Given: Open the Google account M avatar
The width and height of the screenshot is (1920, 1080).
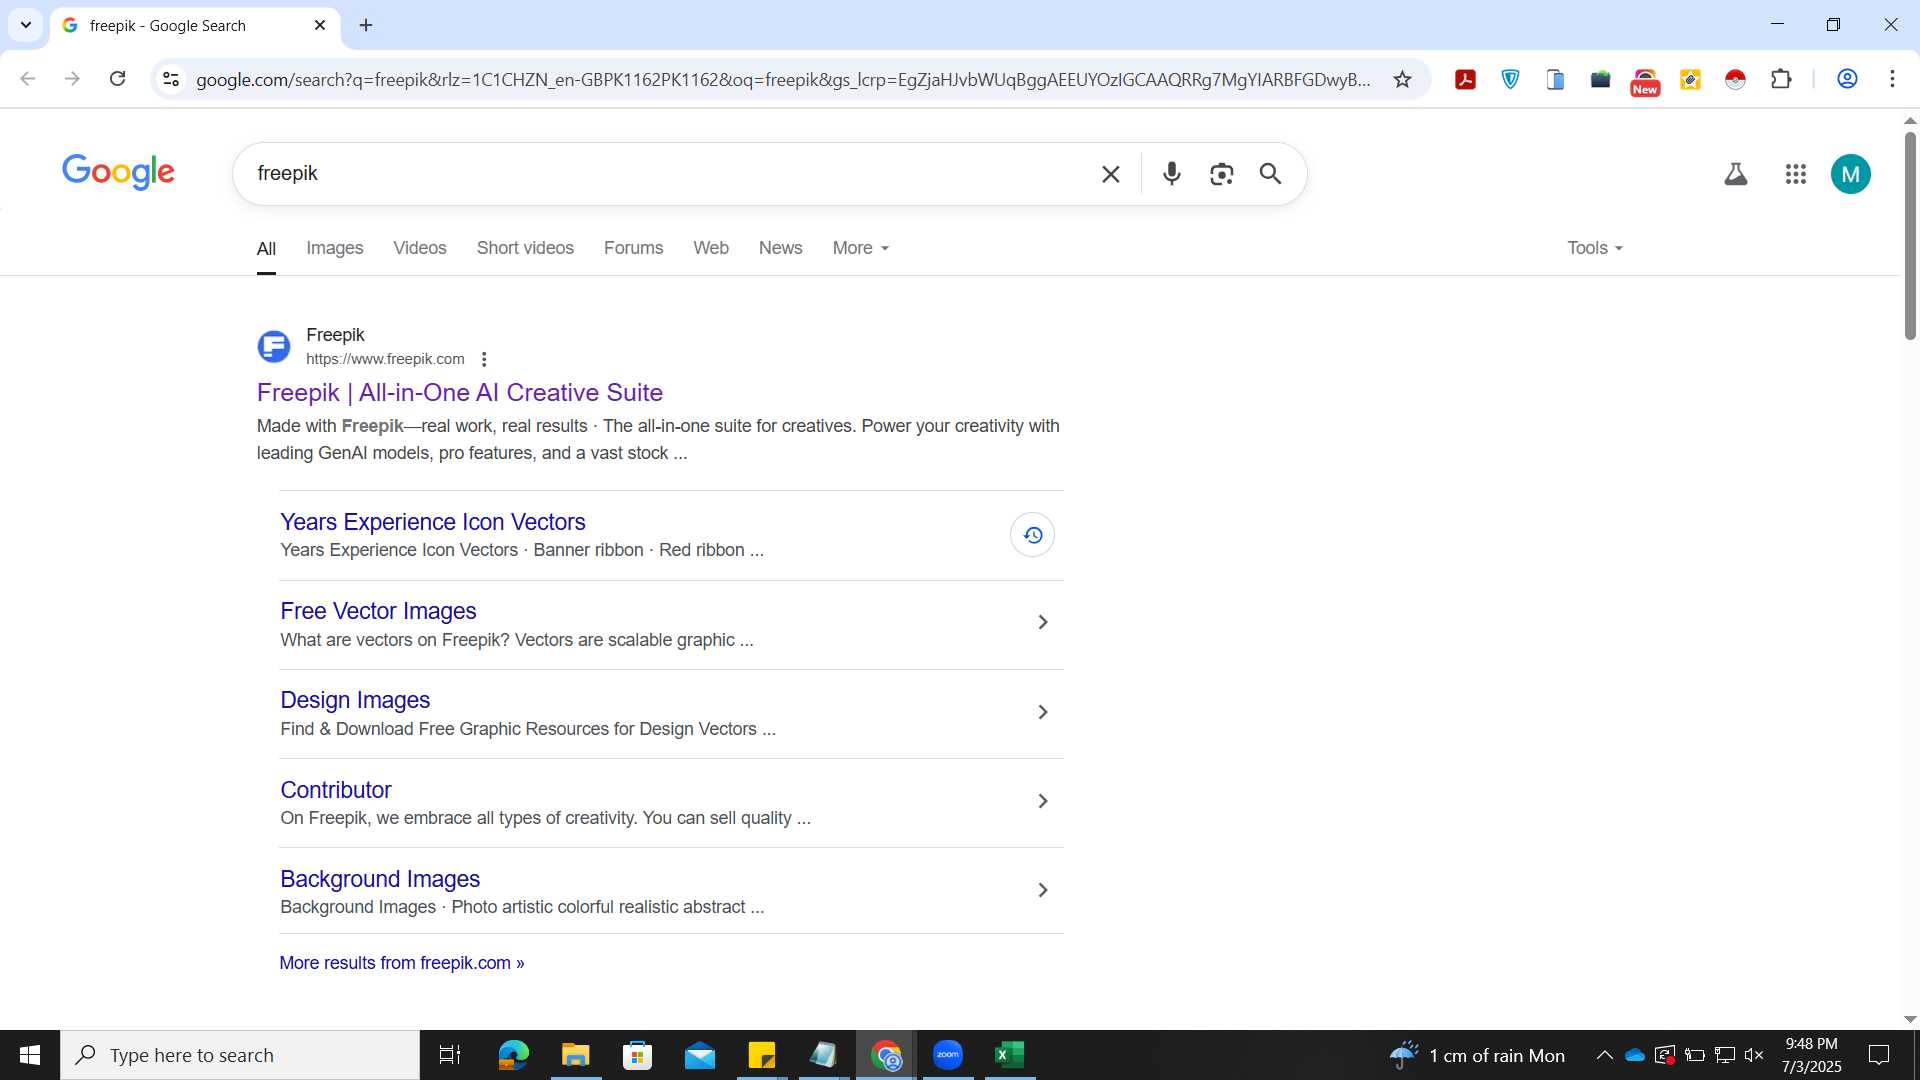Looking at the screenshot, I should coord(1851,174).
